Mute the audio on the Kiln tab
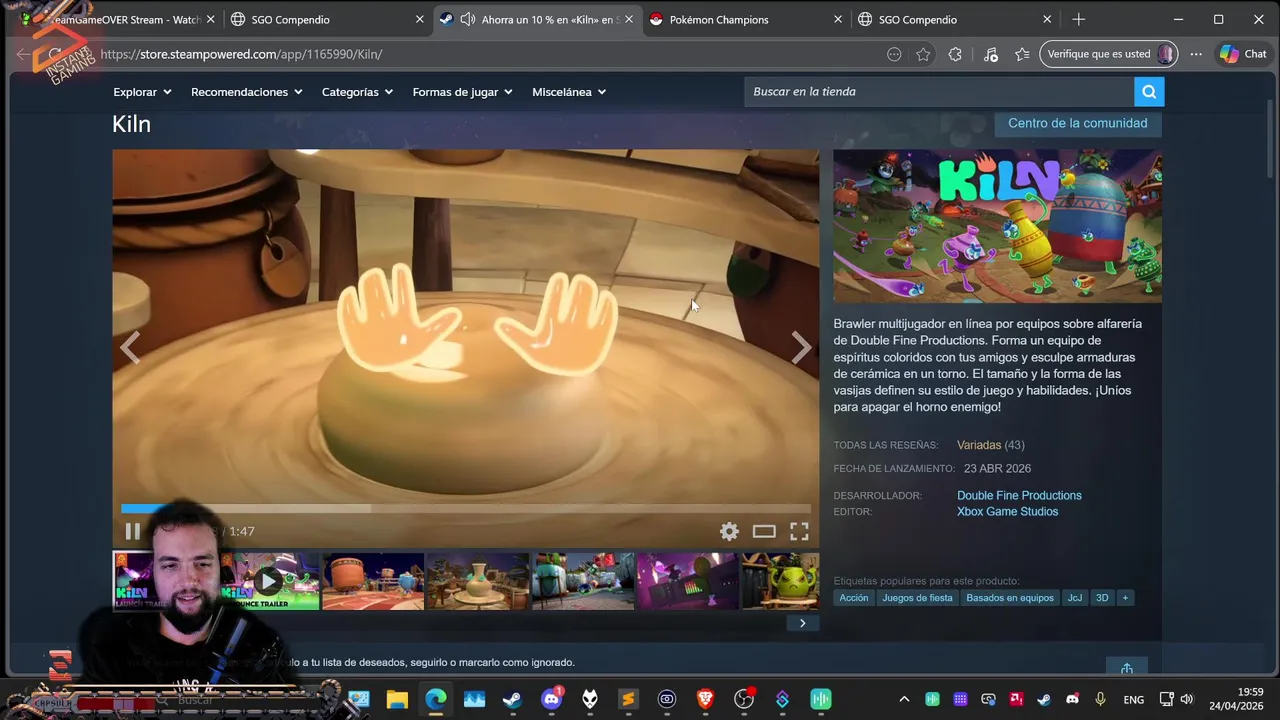Image resolution: width=1280 pixels, height=720 pixels. point(467,19)
